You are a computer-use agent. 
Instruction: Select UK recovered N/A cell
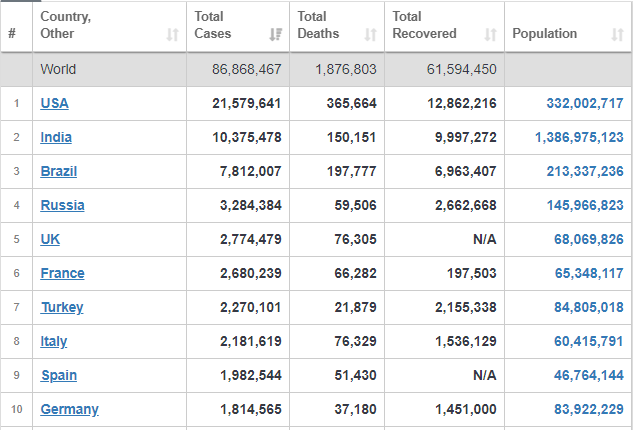(x=484, y=239)
